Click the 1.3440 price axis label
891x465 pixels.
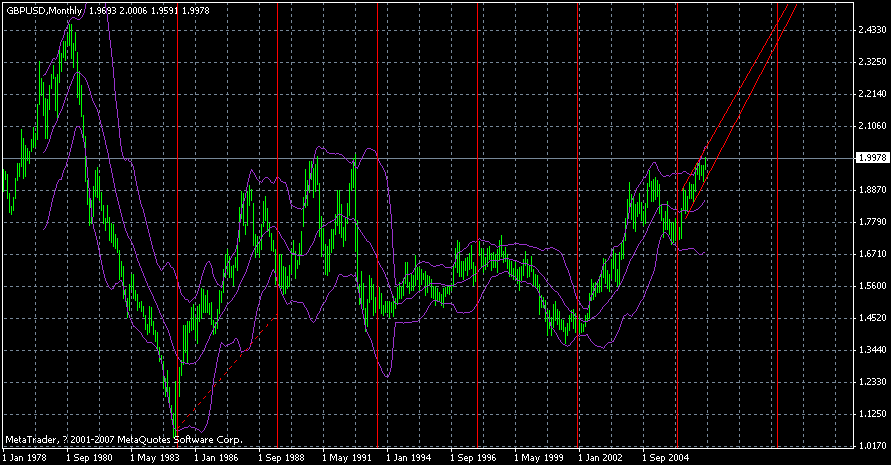(873, 350)
